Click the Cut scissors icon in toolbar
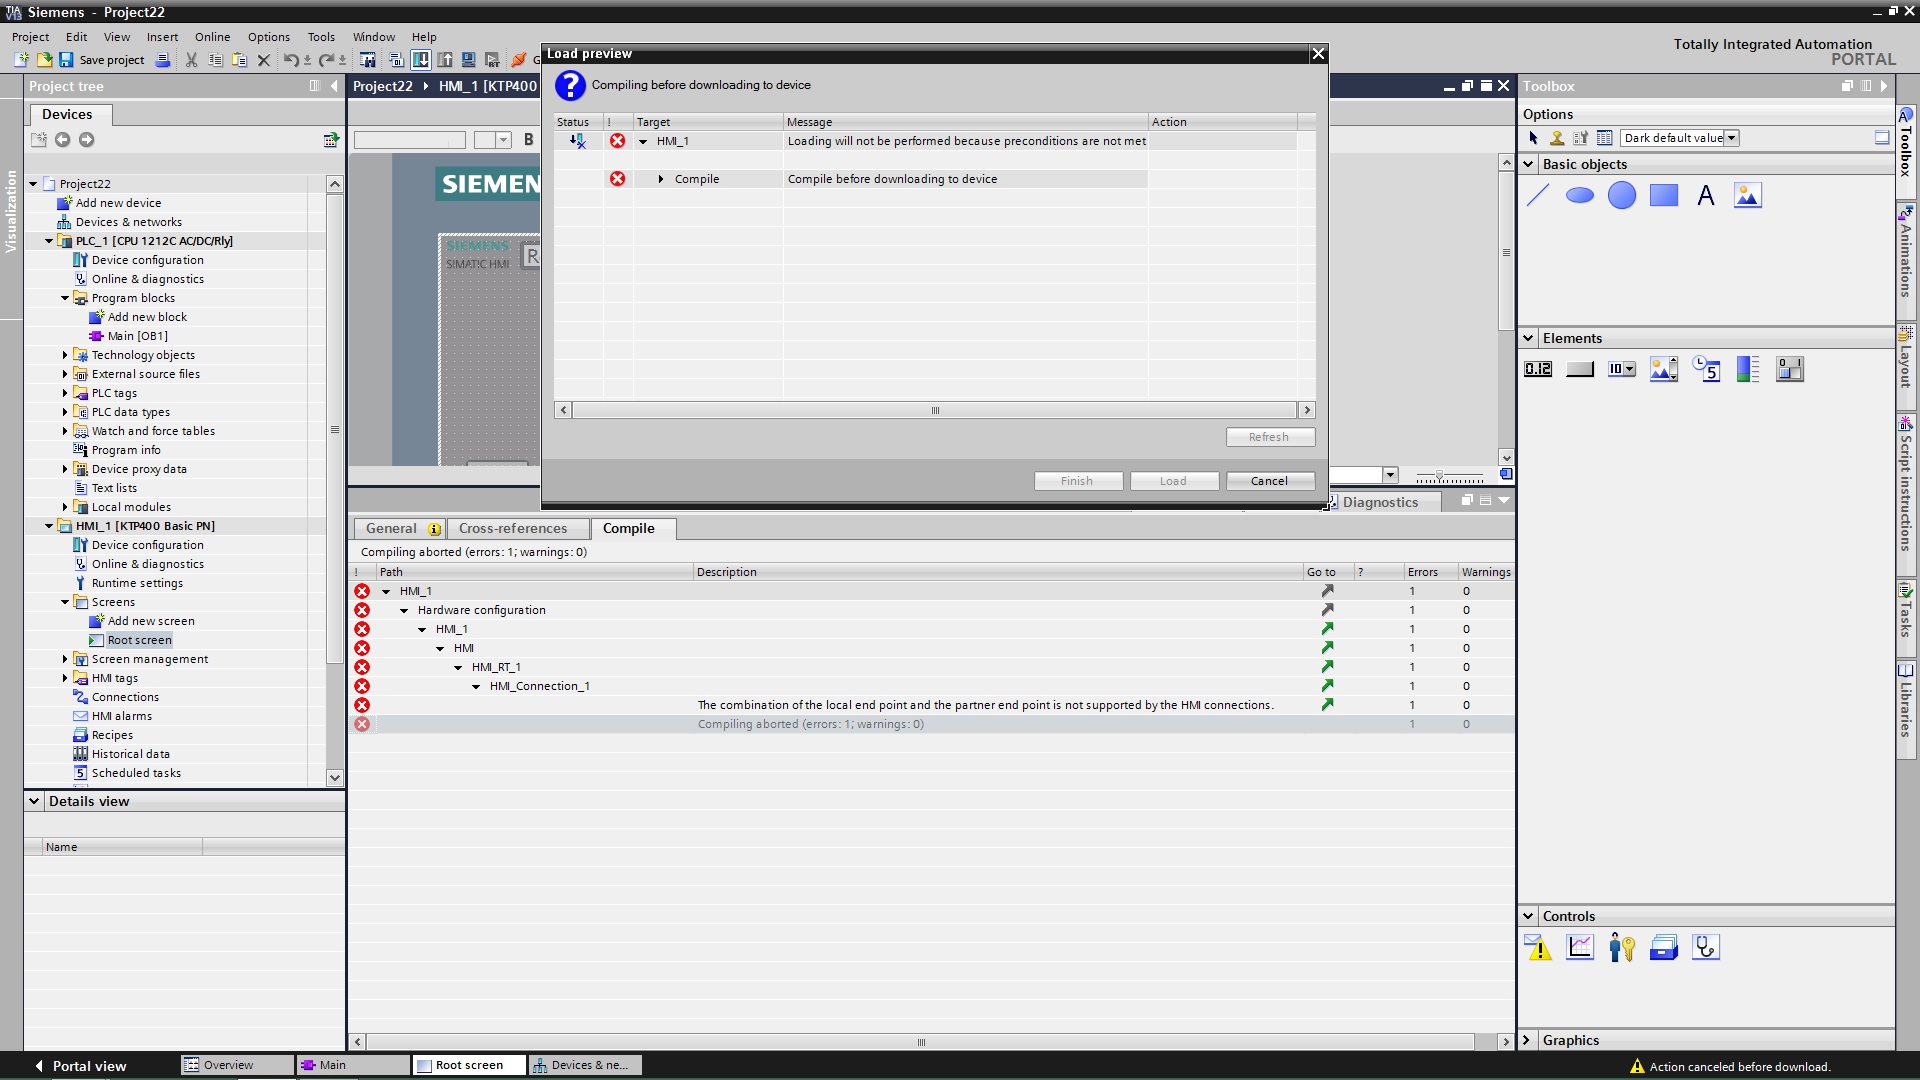This screenshot has height=1080, width=1920. [191, 60]
